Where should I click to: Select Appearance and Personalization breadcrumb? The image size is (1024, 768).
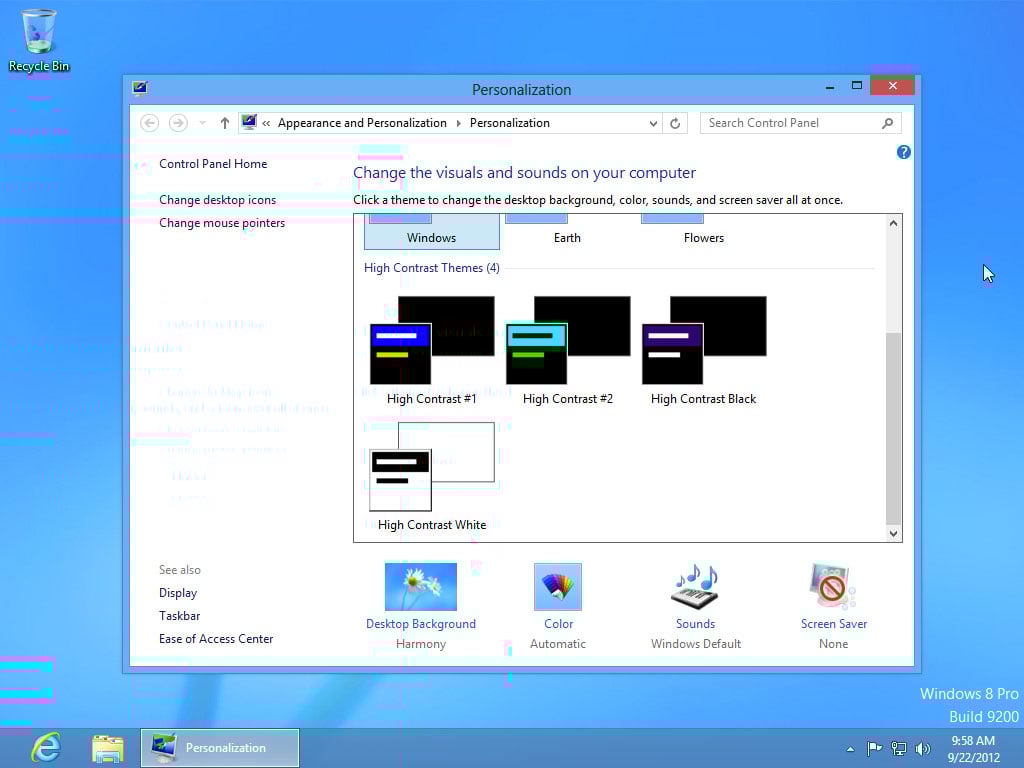(362, 123)
